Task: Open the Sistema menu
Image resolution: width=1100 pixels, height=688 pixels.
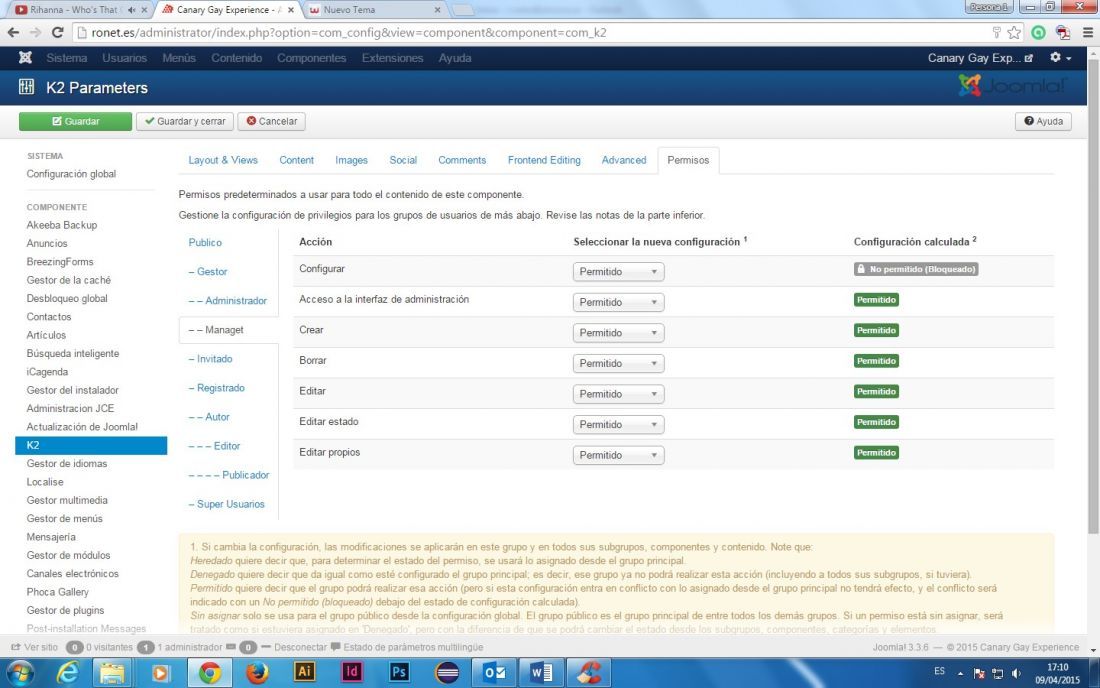Action: tap(67, 58)
